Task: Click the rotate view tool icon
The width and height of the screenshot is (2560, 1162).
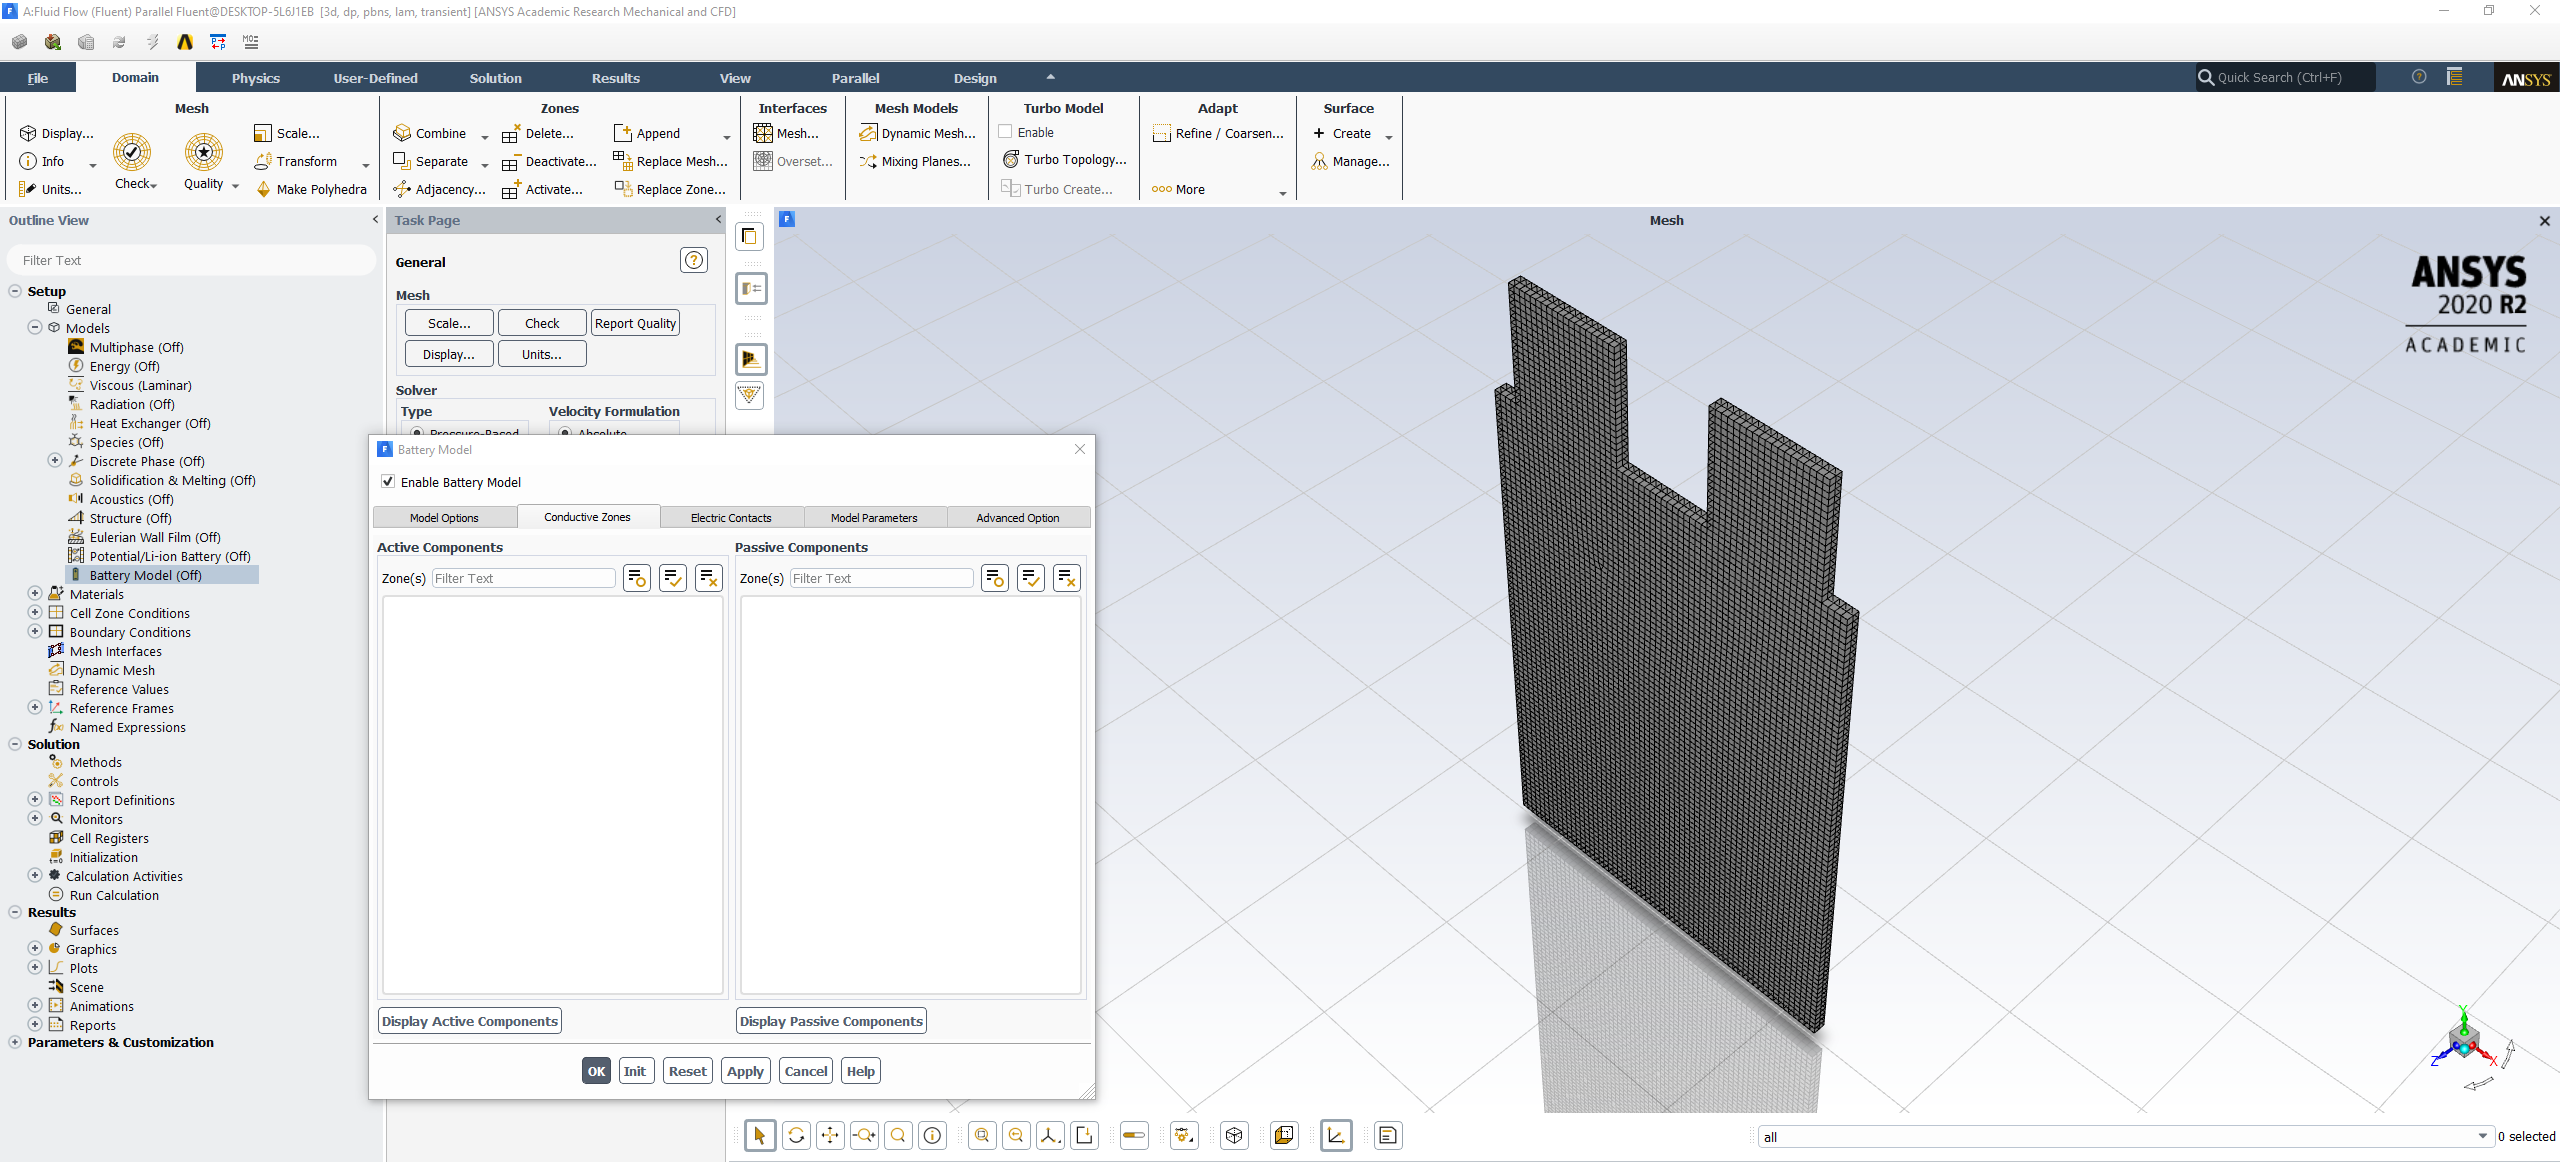Action: [x=796, y=1135]
